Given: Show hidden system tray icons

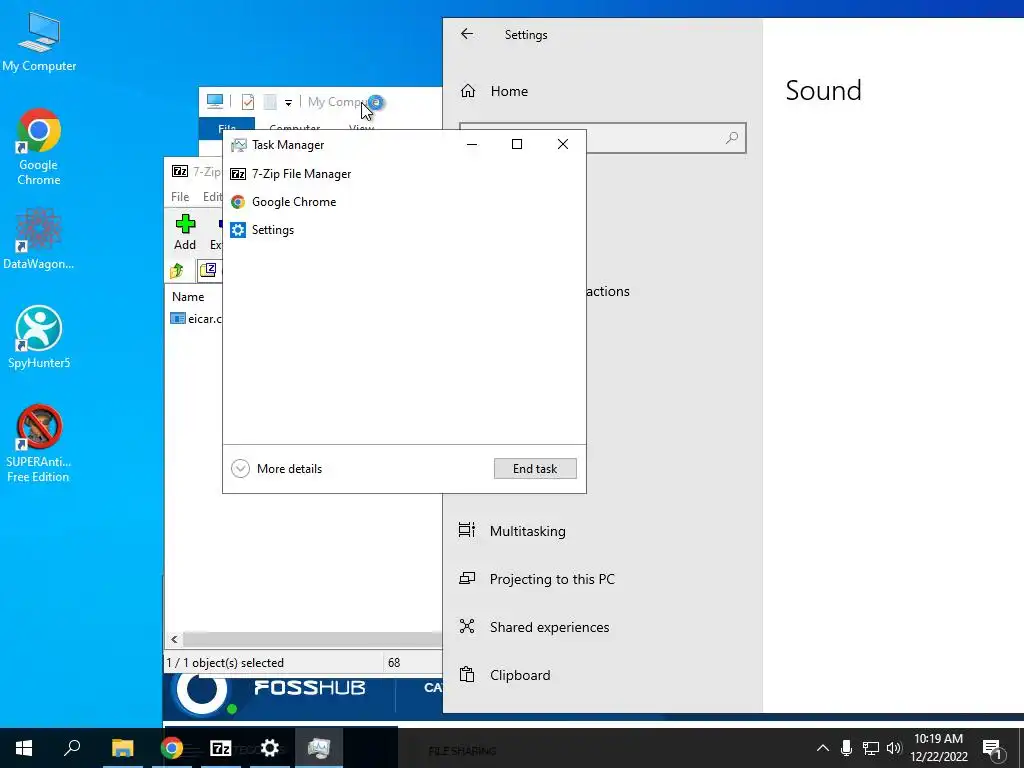Looking at the screenshot, I should 823,748.
